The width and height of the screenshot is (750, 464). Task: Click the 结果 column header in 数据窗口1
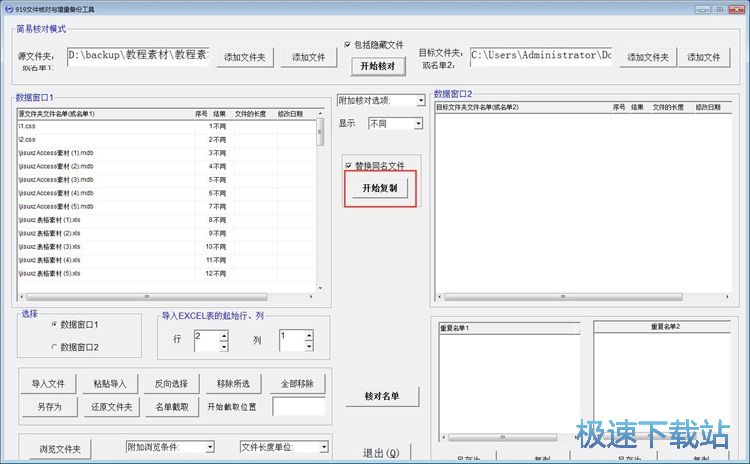[x=219, y=114]
